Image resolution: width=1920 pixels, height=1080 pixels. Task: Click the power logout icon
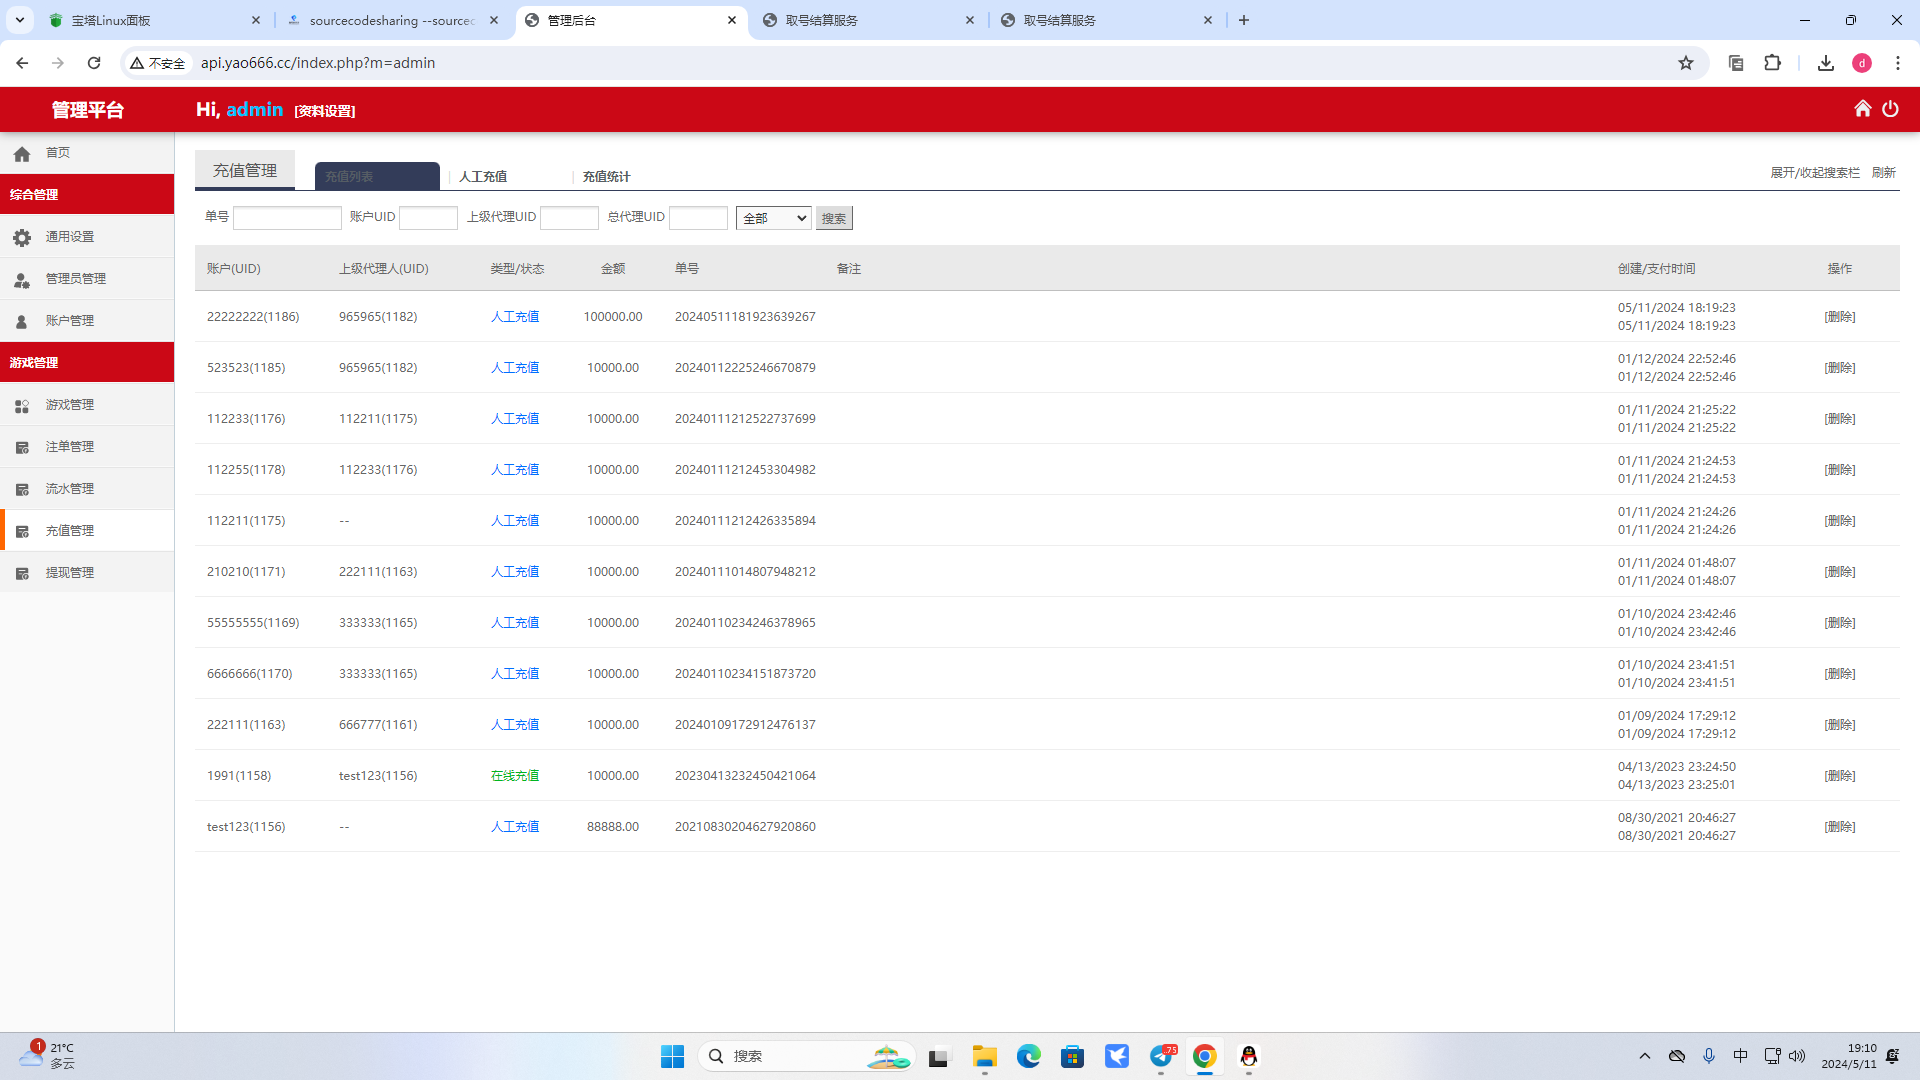click(1890, 109)
